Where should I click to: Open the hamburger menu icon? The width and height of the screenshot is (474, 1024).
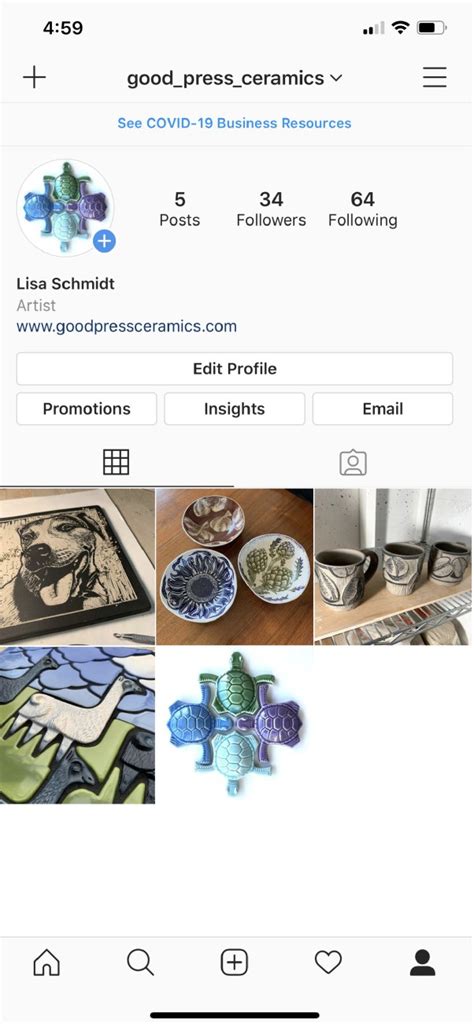click(434, 78)
